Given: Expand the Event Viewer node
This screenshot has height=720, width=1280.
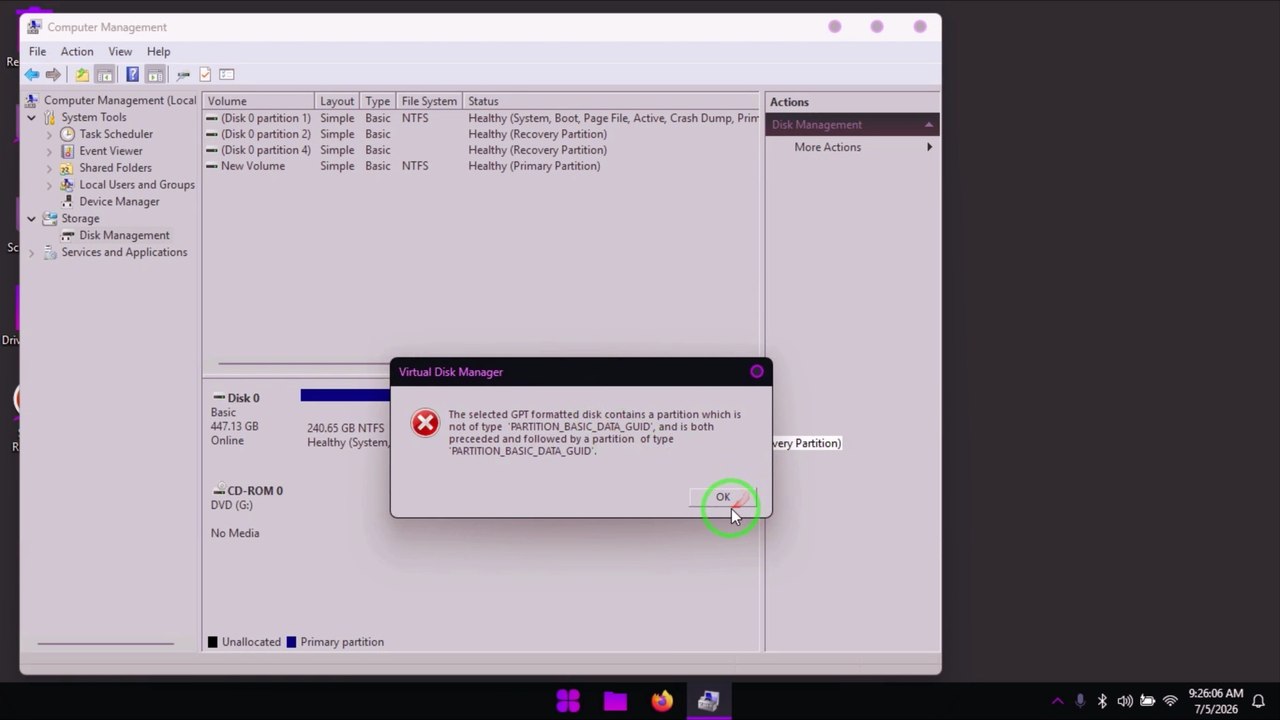Looking at the screenshot, I should coord(49,151).
